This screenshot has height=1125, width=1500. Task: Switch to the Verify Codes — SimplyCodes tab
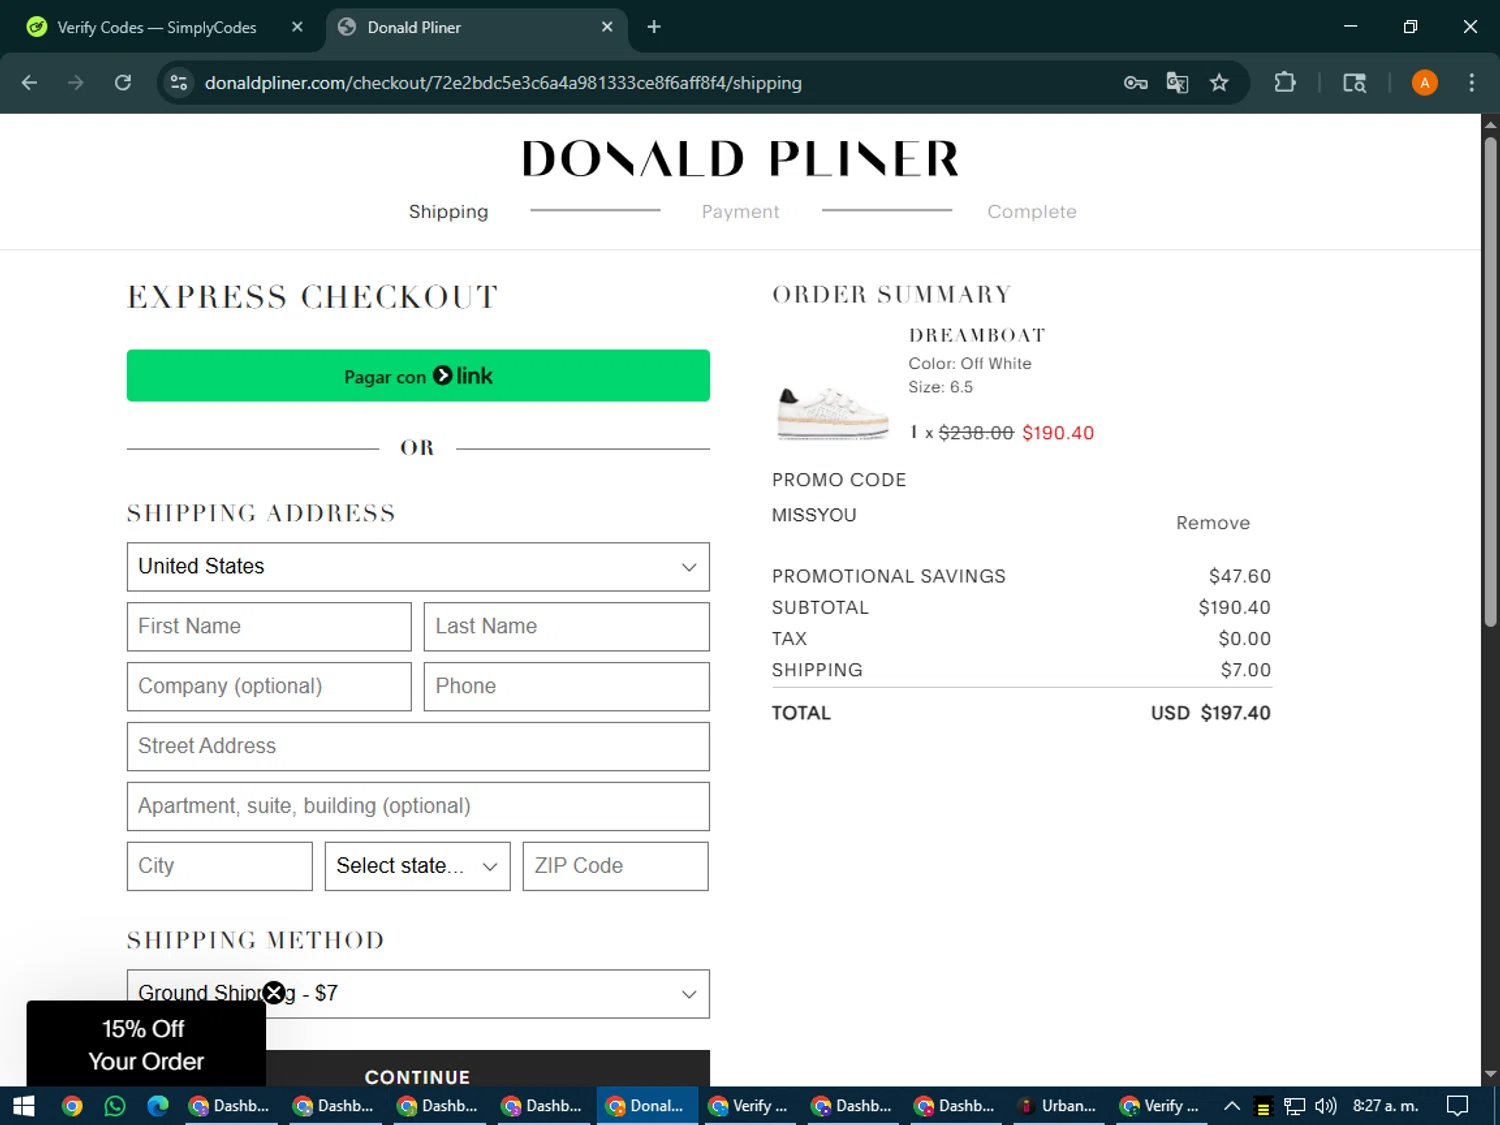tap(157, 27)
